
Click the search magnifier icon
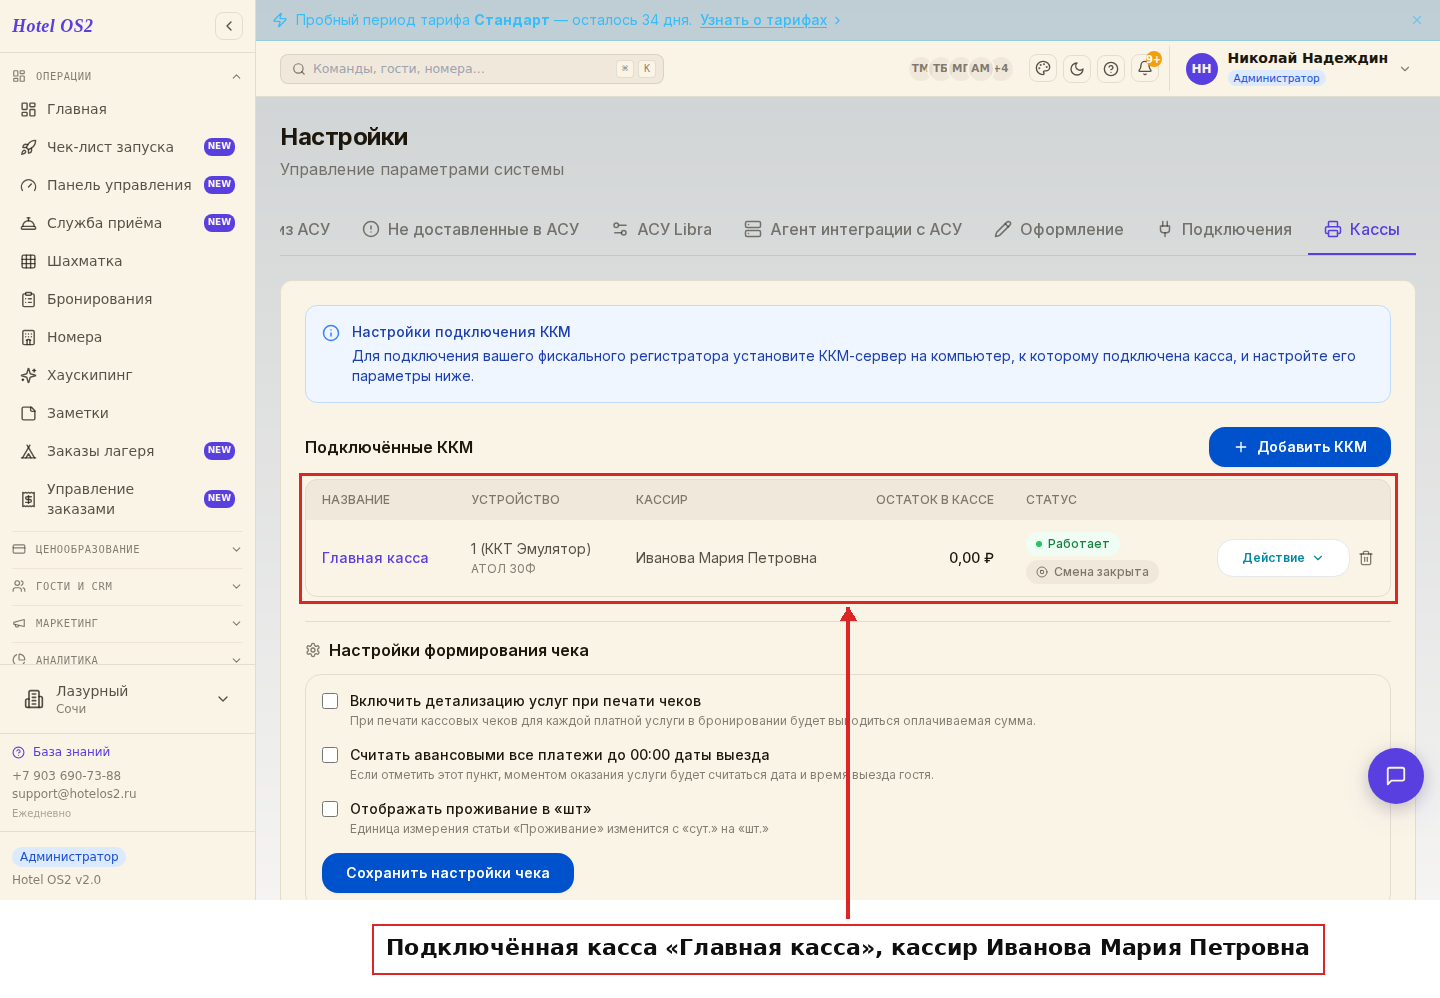tap(299, 69)
